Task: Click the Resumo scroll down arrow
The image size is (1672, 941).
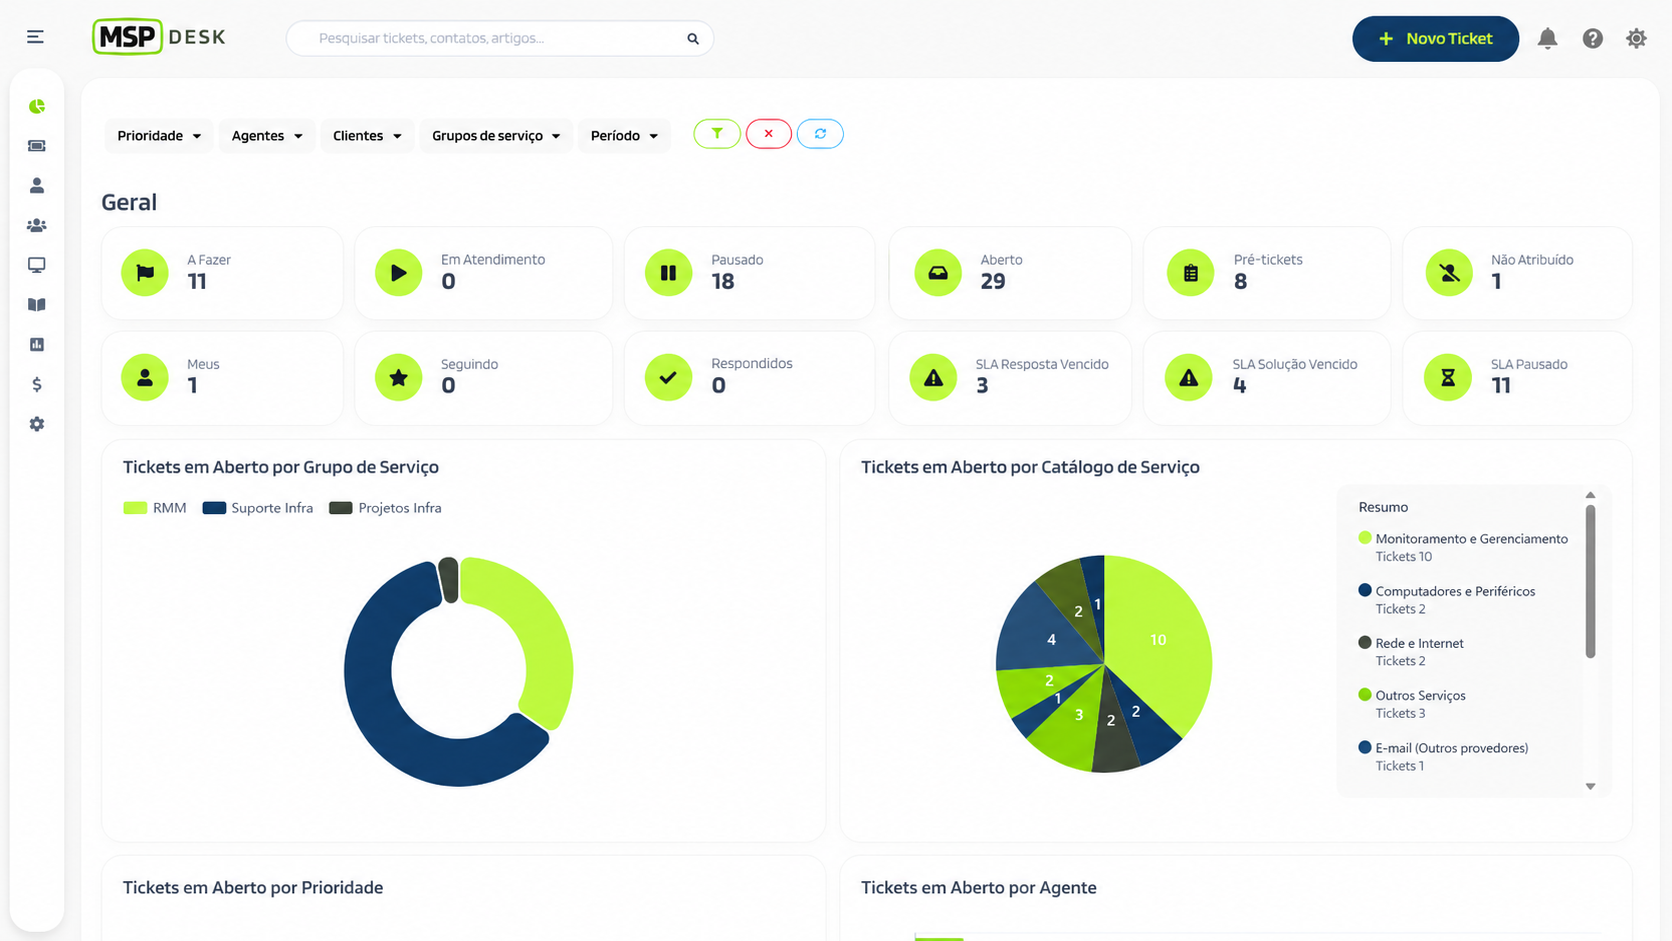Action: [1590, 786]
